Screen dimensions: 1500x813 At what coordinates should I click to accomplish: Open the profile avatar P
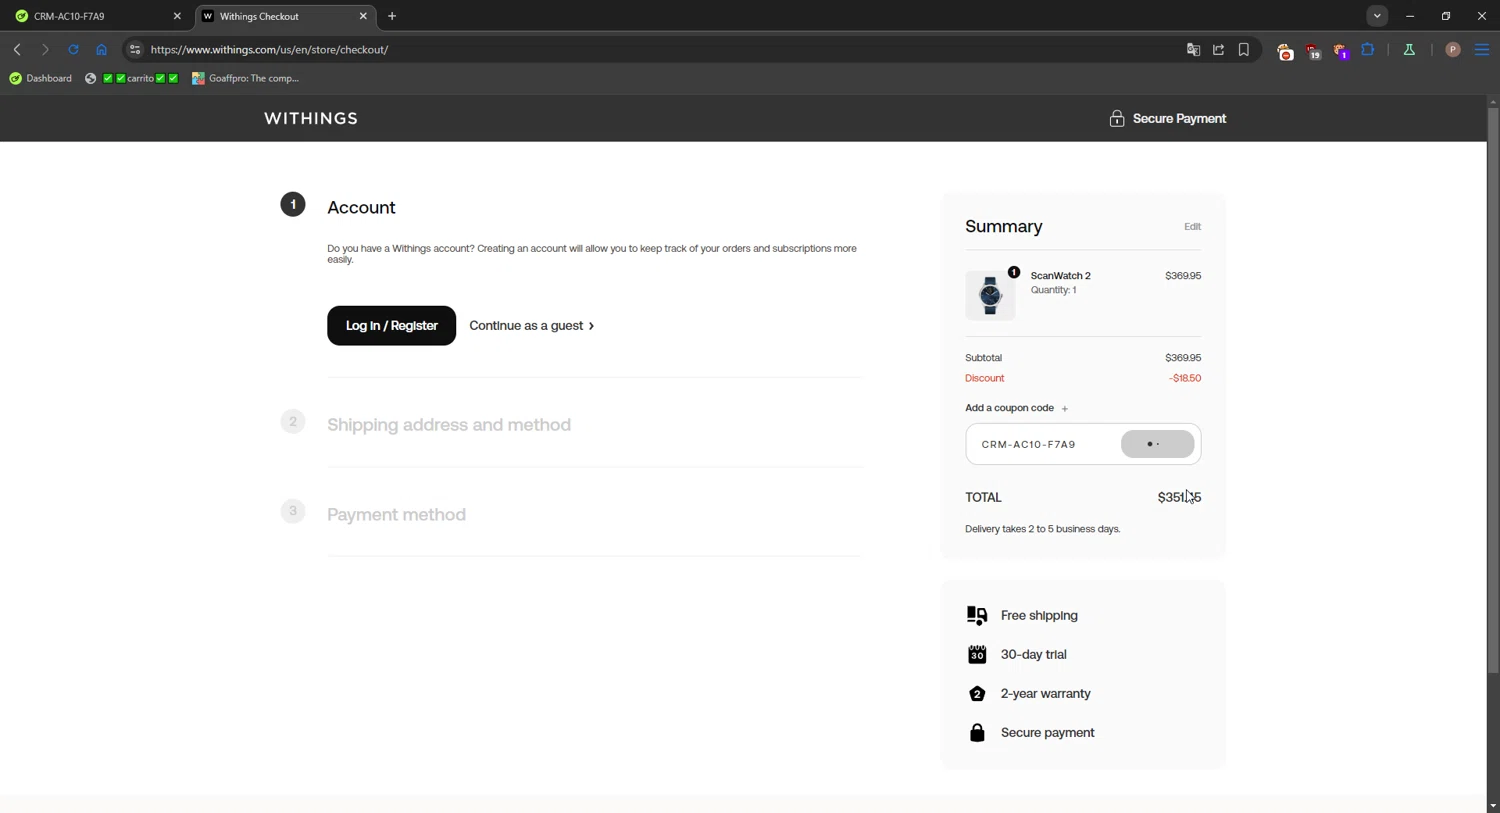(1453, 50)
